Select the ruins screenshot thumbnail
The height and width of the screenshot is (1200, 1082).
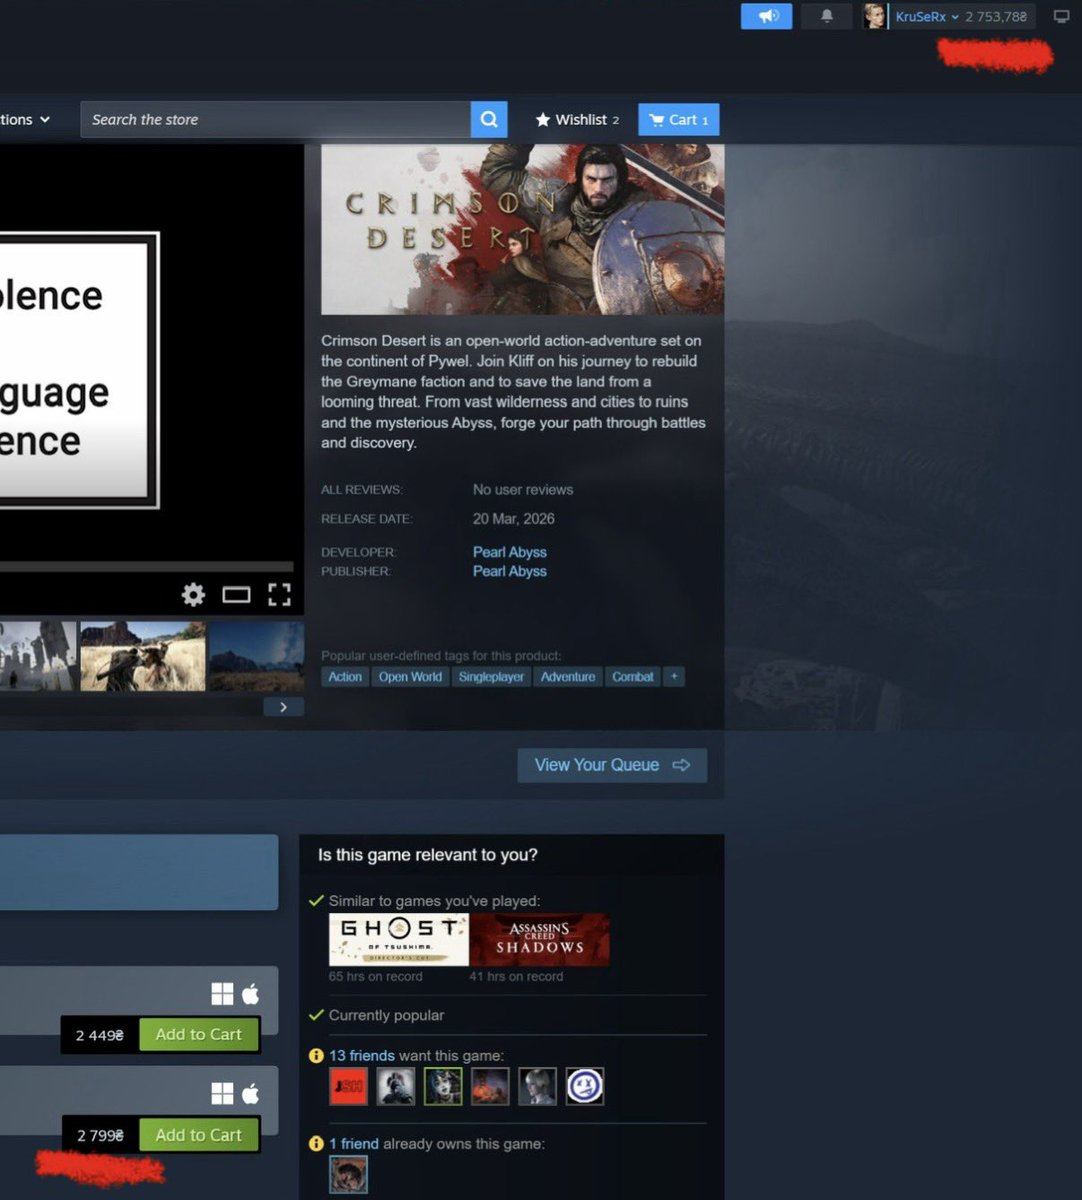point(38,656)
